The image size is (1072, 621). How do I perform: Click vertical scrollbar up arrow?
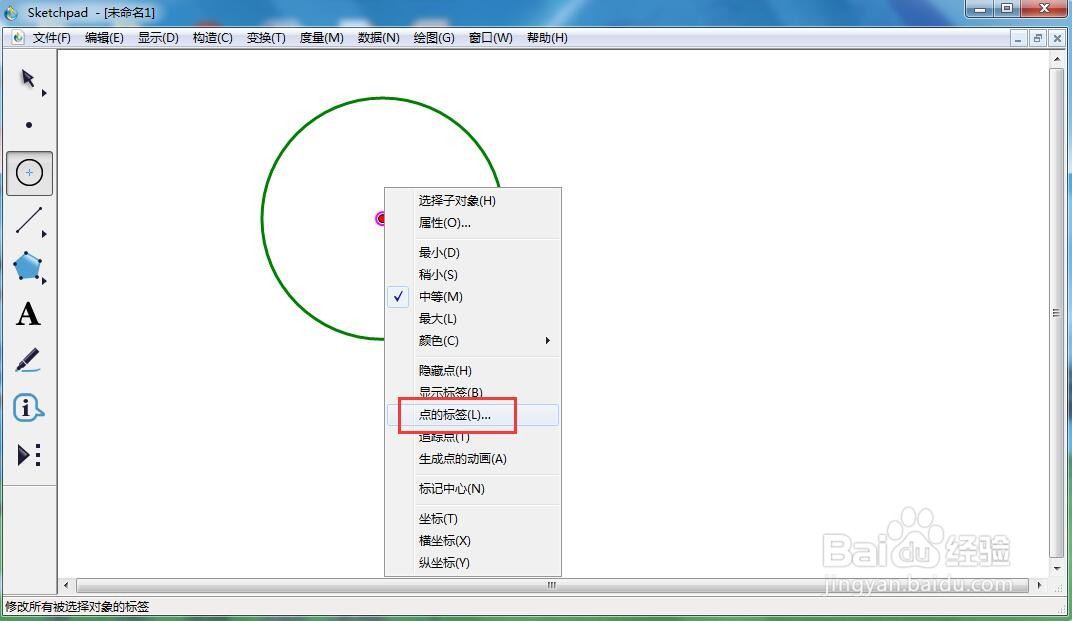click(1057, 59)
